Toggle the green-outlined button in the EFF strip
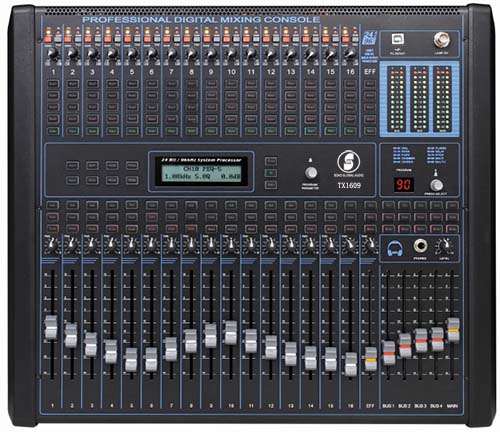500x432 pixels. tap(370, 131)
